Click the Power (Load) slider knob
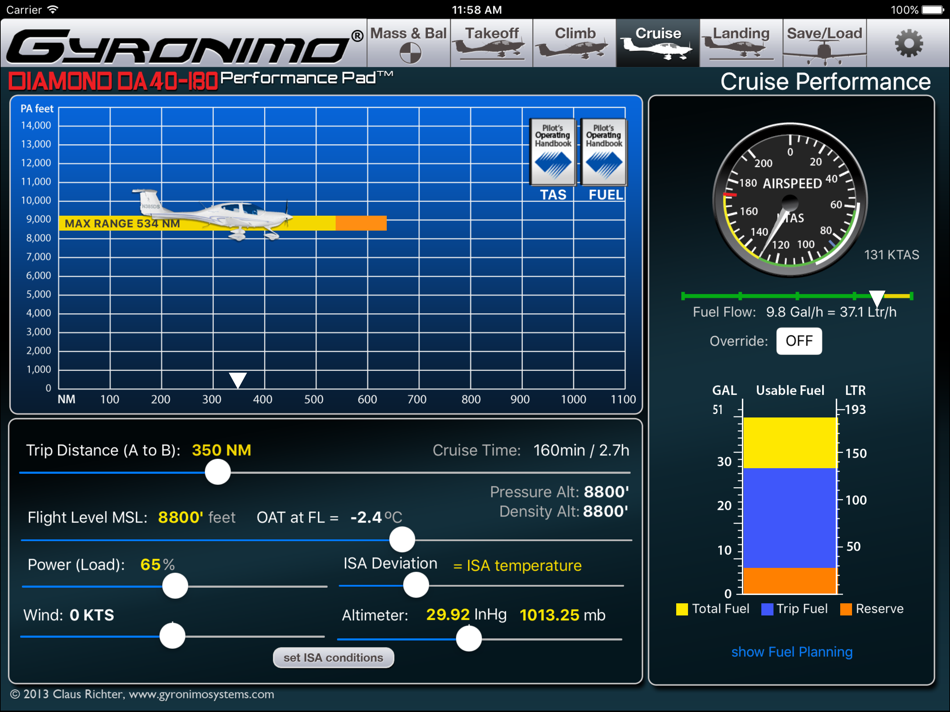 coord(175,586)
